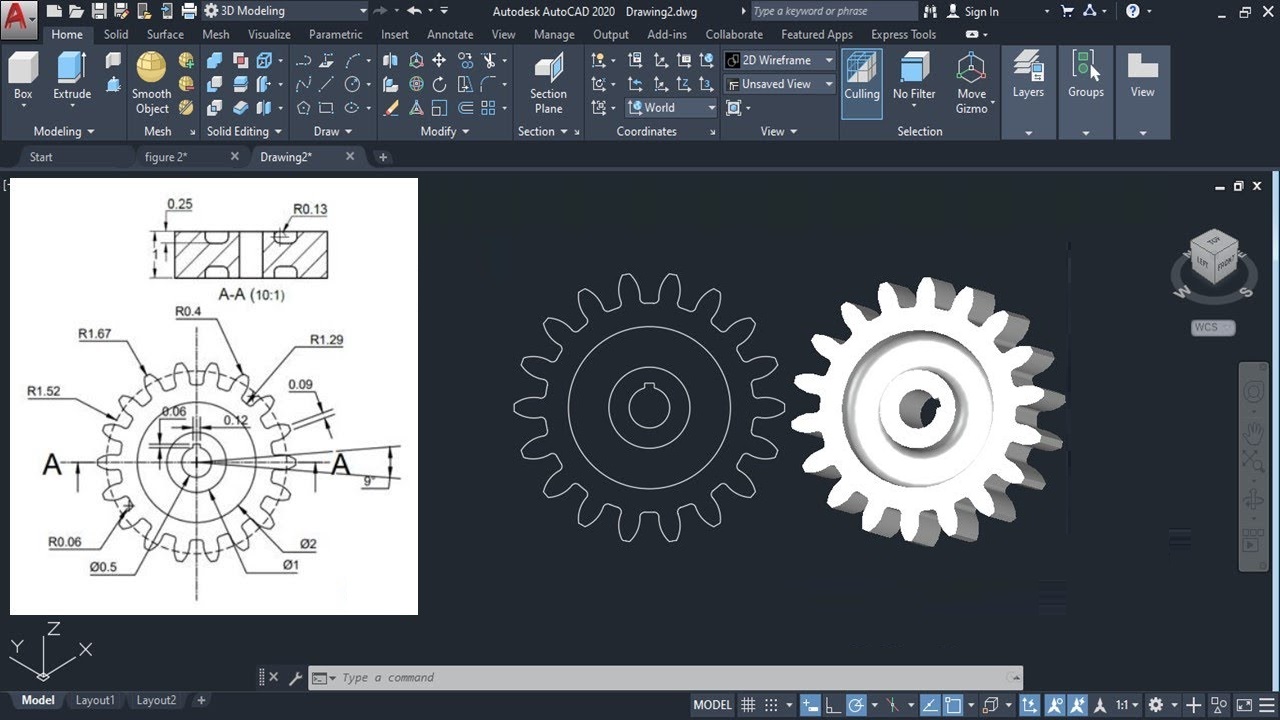The height and width of the screenshot is (720, 1280).
Task: Toggle MODEL space button in status bar
Action: pyautogui.click(x=712, y=705)
